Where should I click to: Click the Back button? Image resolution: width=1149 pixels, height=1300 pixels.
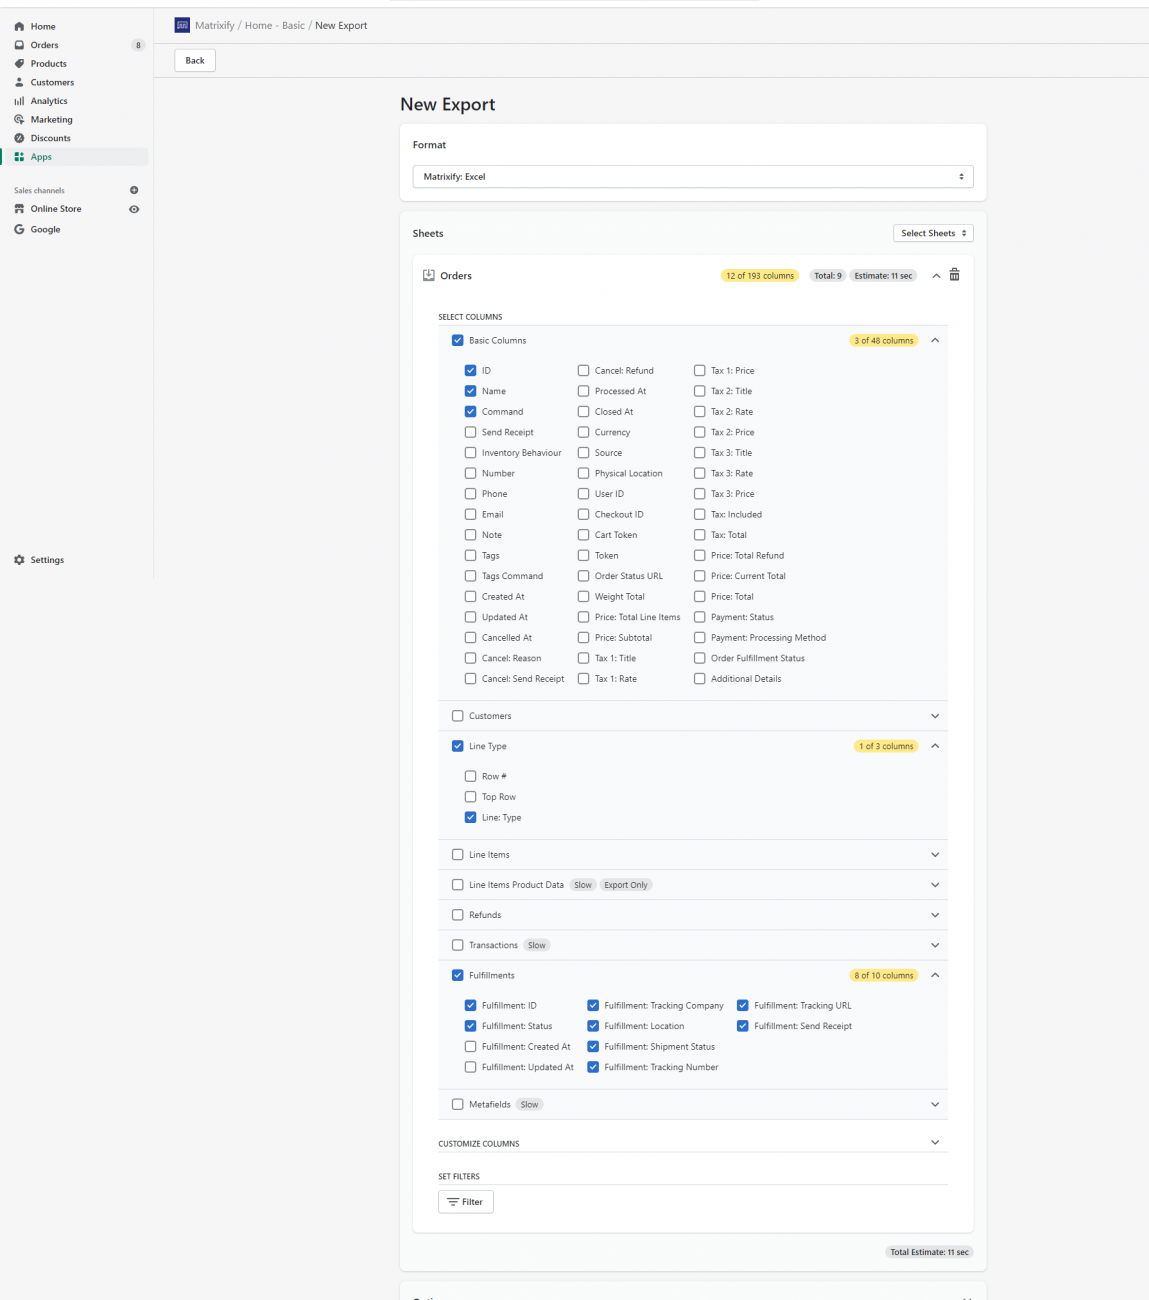click(x=194, y=60)
